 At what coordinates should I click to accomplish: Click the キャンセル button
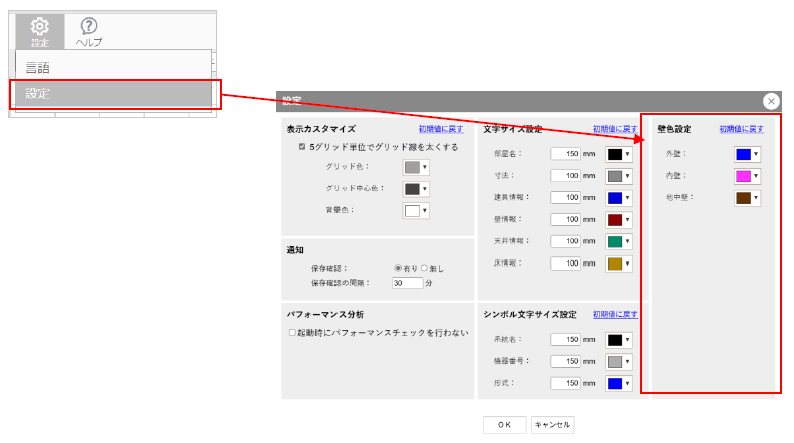click(x=552, y=424)
